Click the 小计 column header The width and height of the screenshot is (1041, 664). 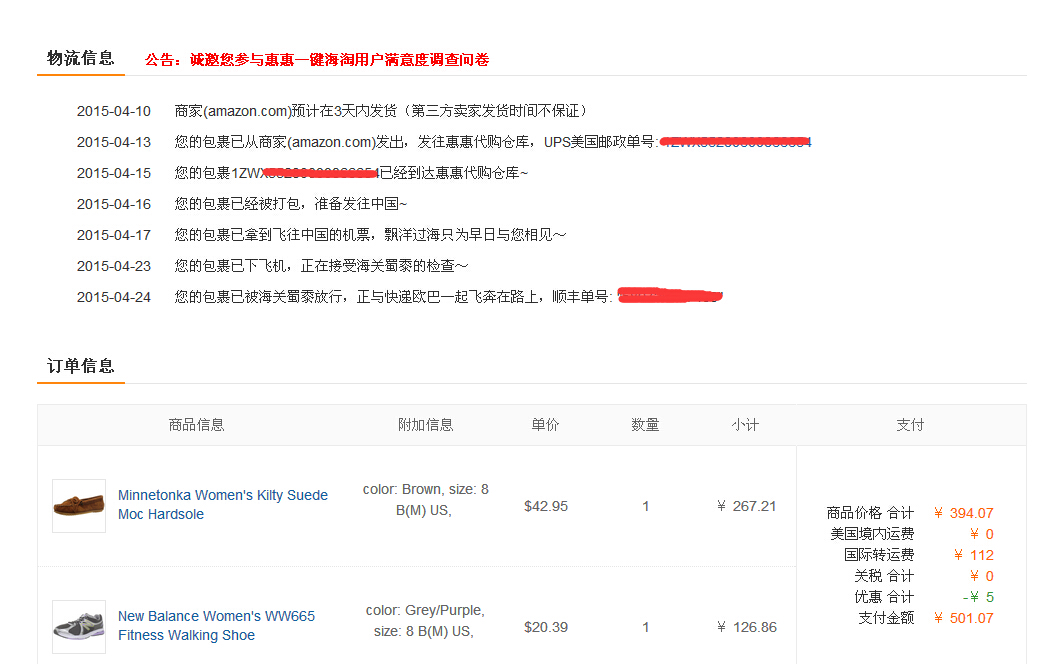coord(745,425)
